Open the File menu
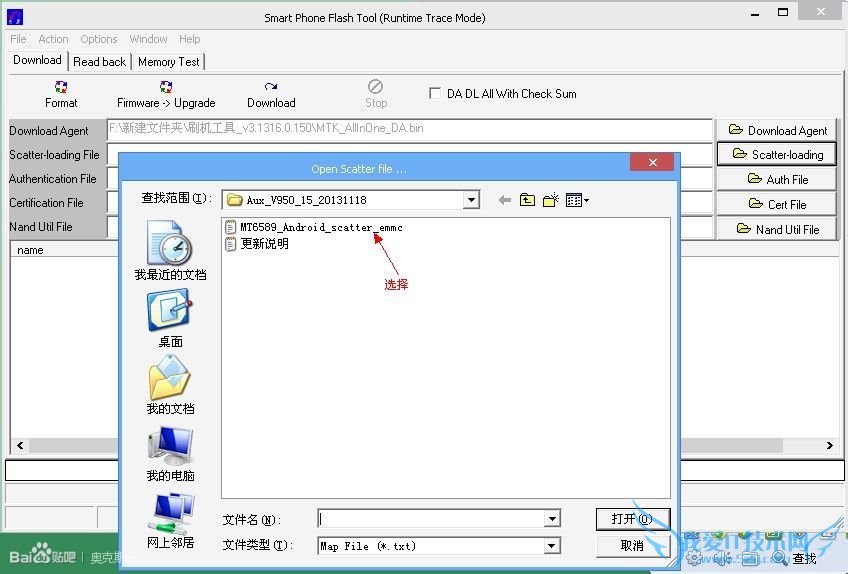The width and height of the screenshot is (848, 574). [18, 39]
